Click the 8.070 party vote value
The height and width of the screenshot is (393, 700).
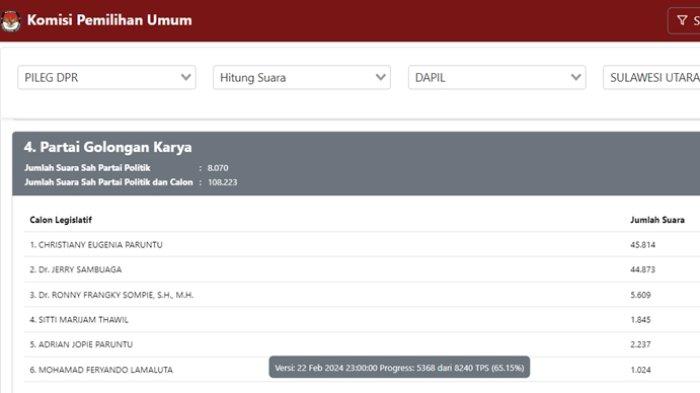218,168
